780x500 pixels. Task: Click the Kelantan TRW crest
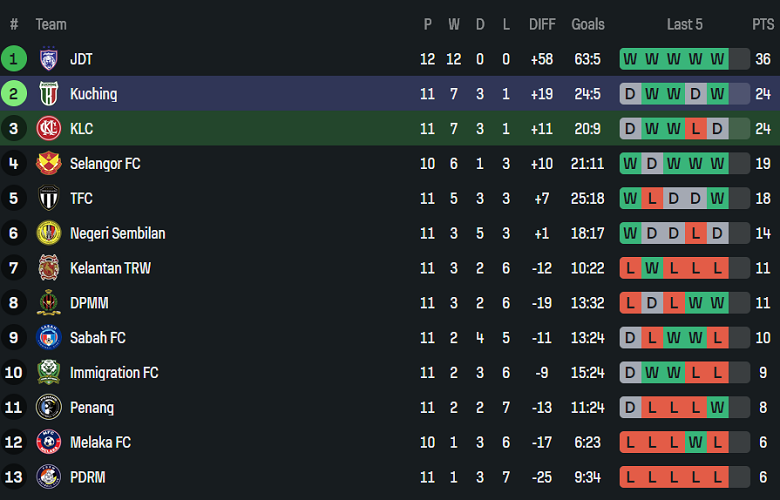pos(48,268)
